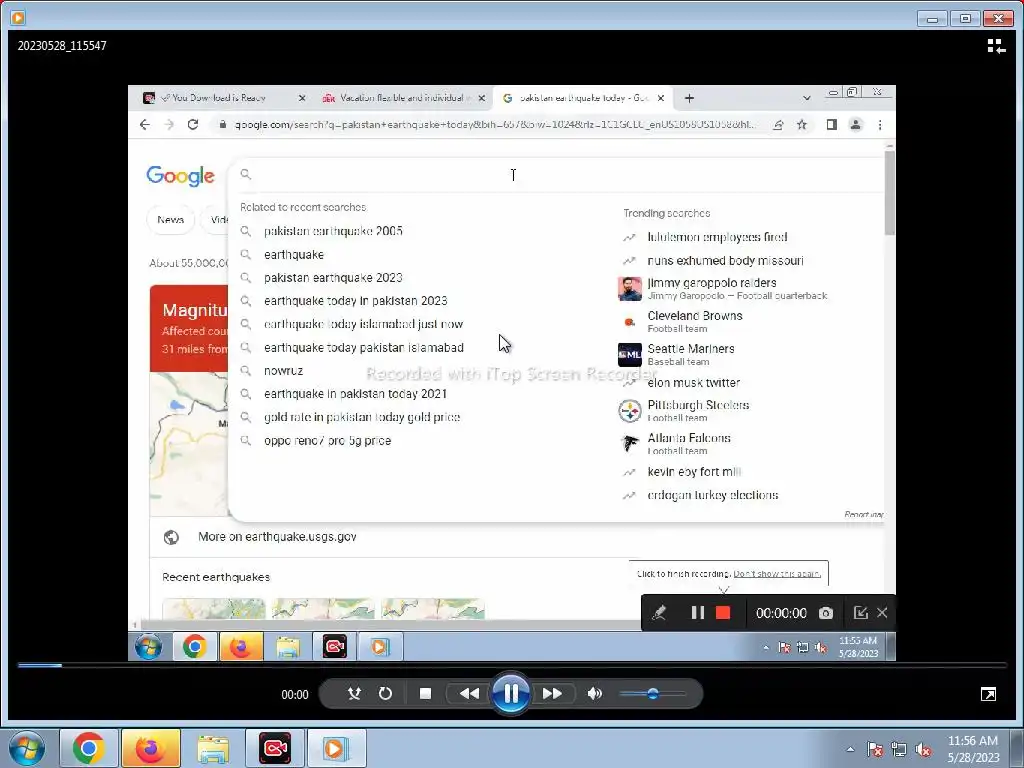
Task: Mute the player volume speaker icon
Action: pos(594,694)
